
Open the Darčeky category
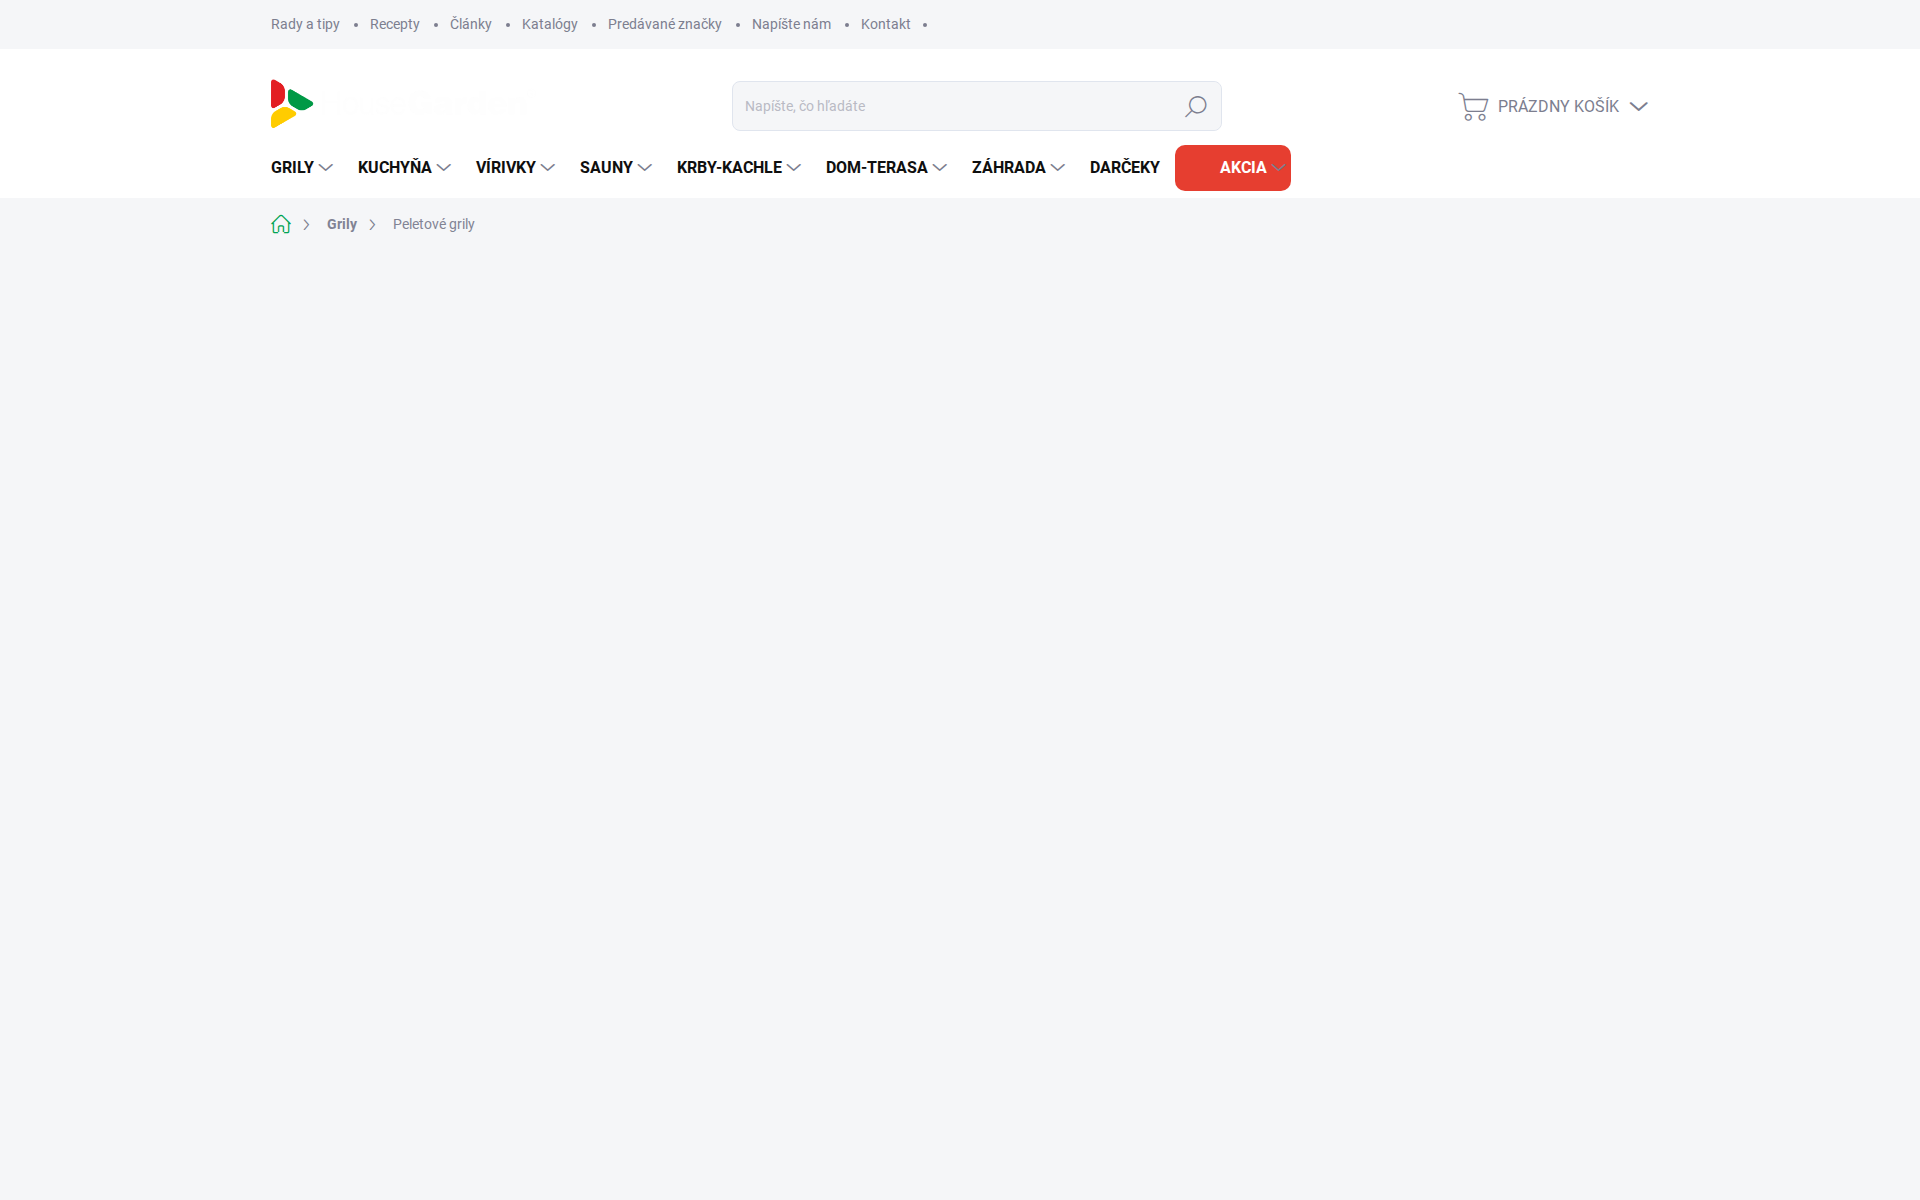click(x=1124, y=168)
